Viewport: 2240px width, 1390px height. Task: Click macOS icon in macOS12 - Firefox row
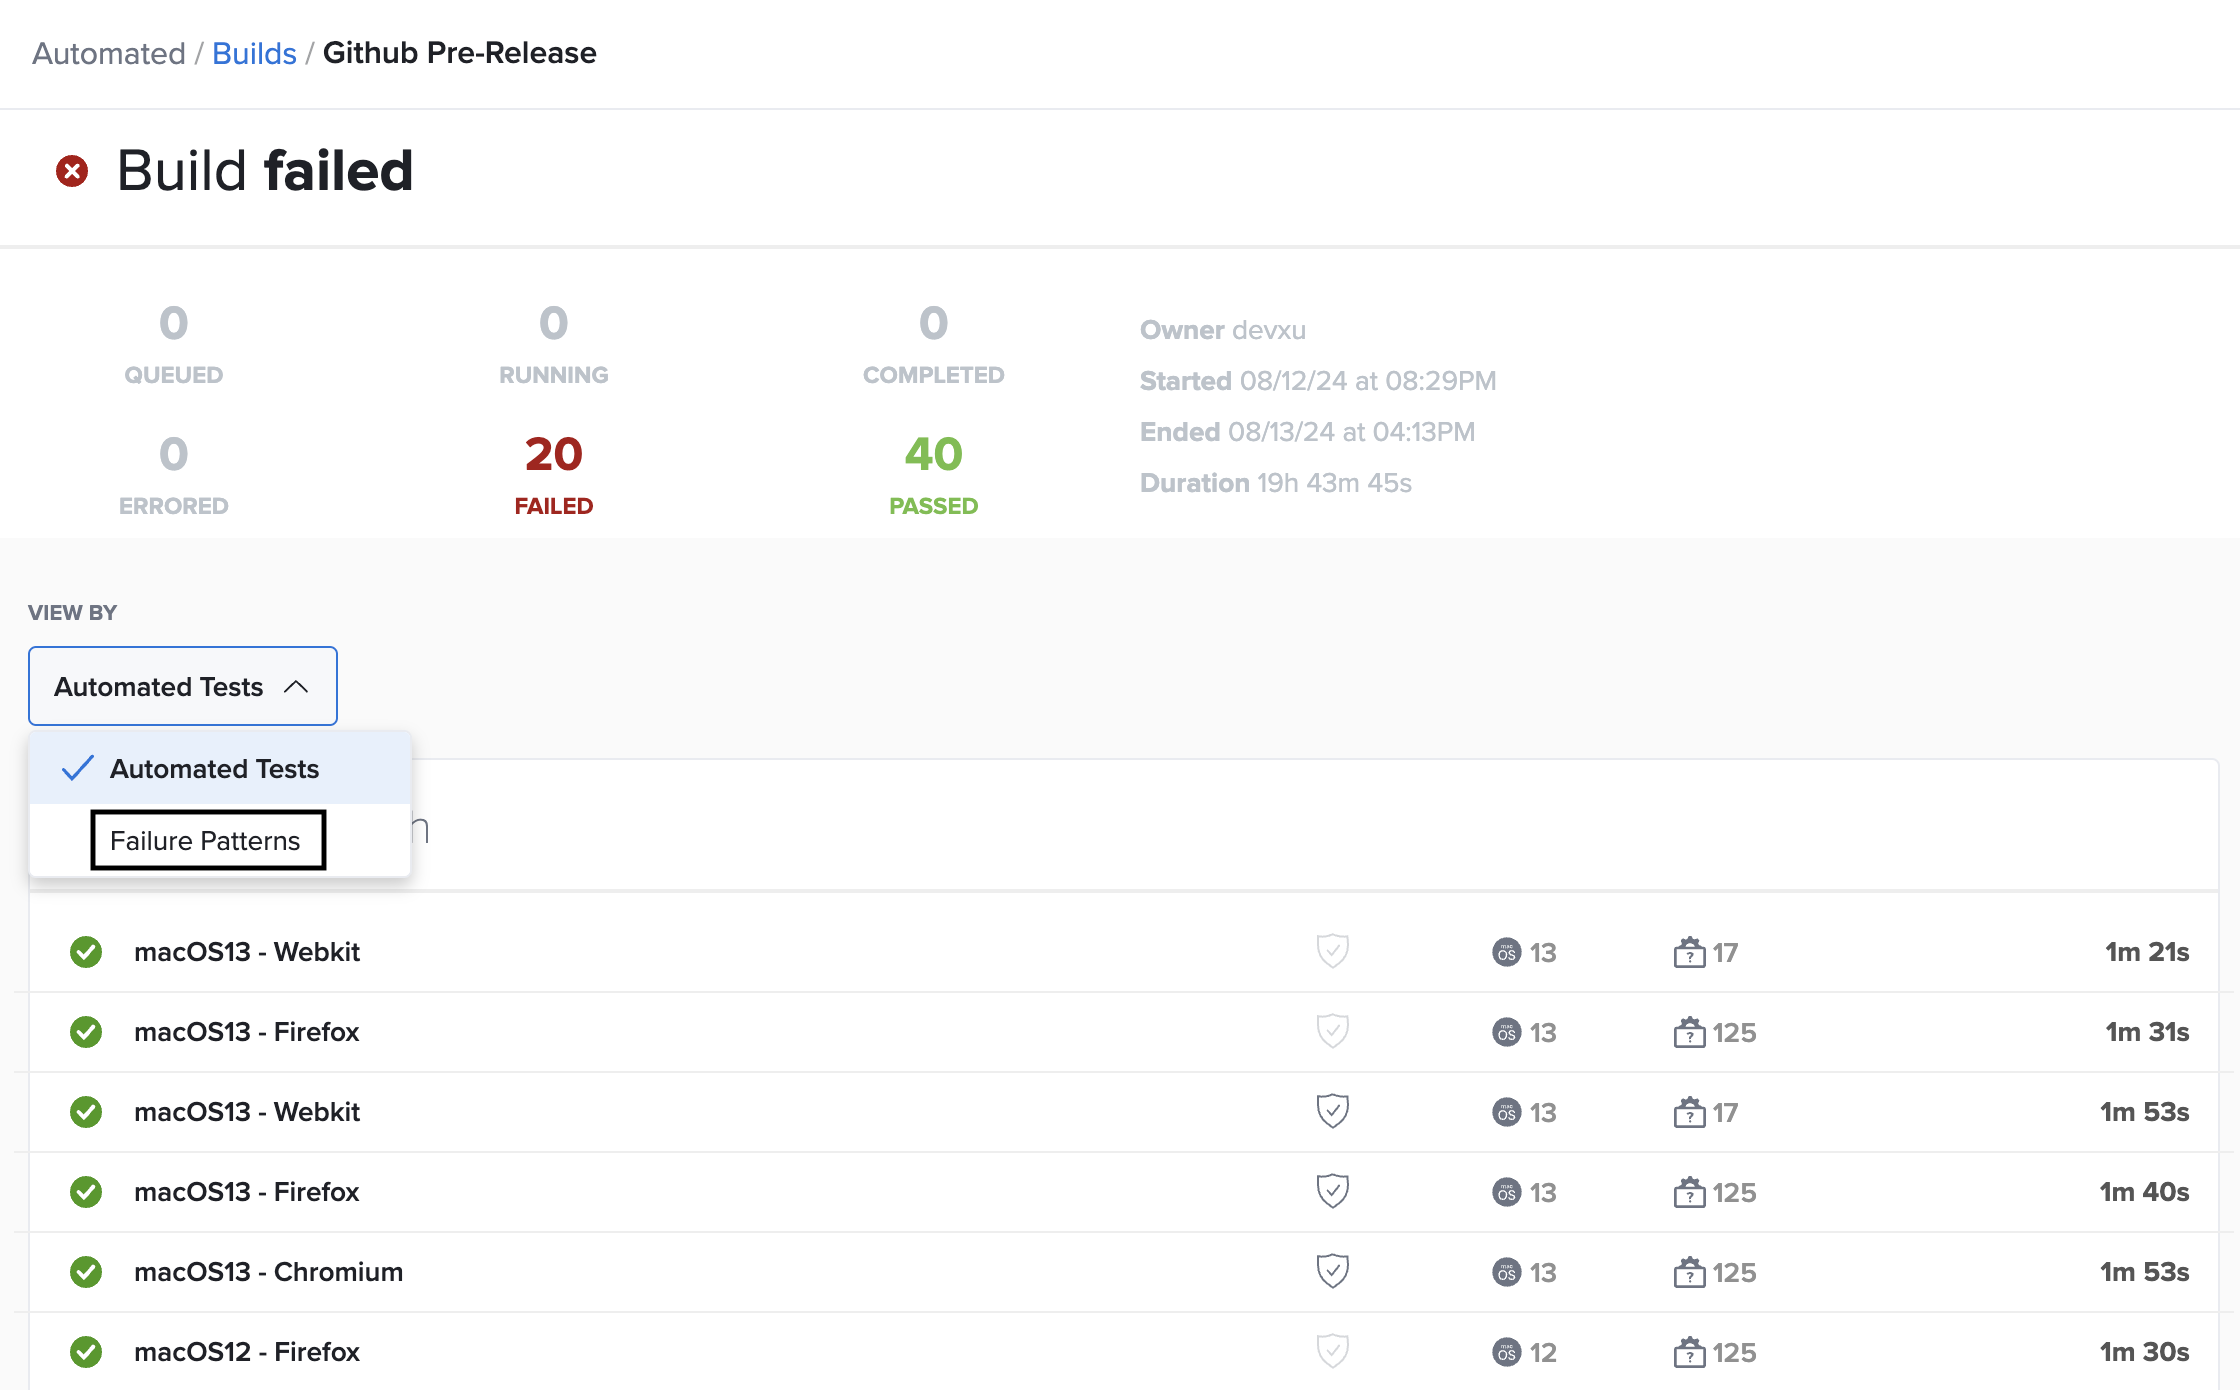coord(1506,1352)
